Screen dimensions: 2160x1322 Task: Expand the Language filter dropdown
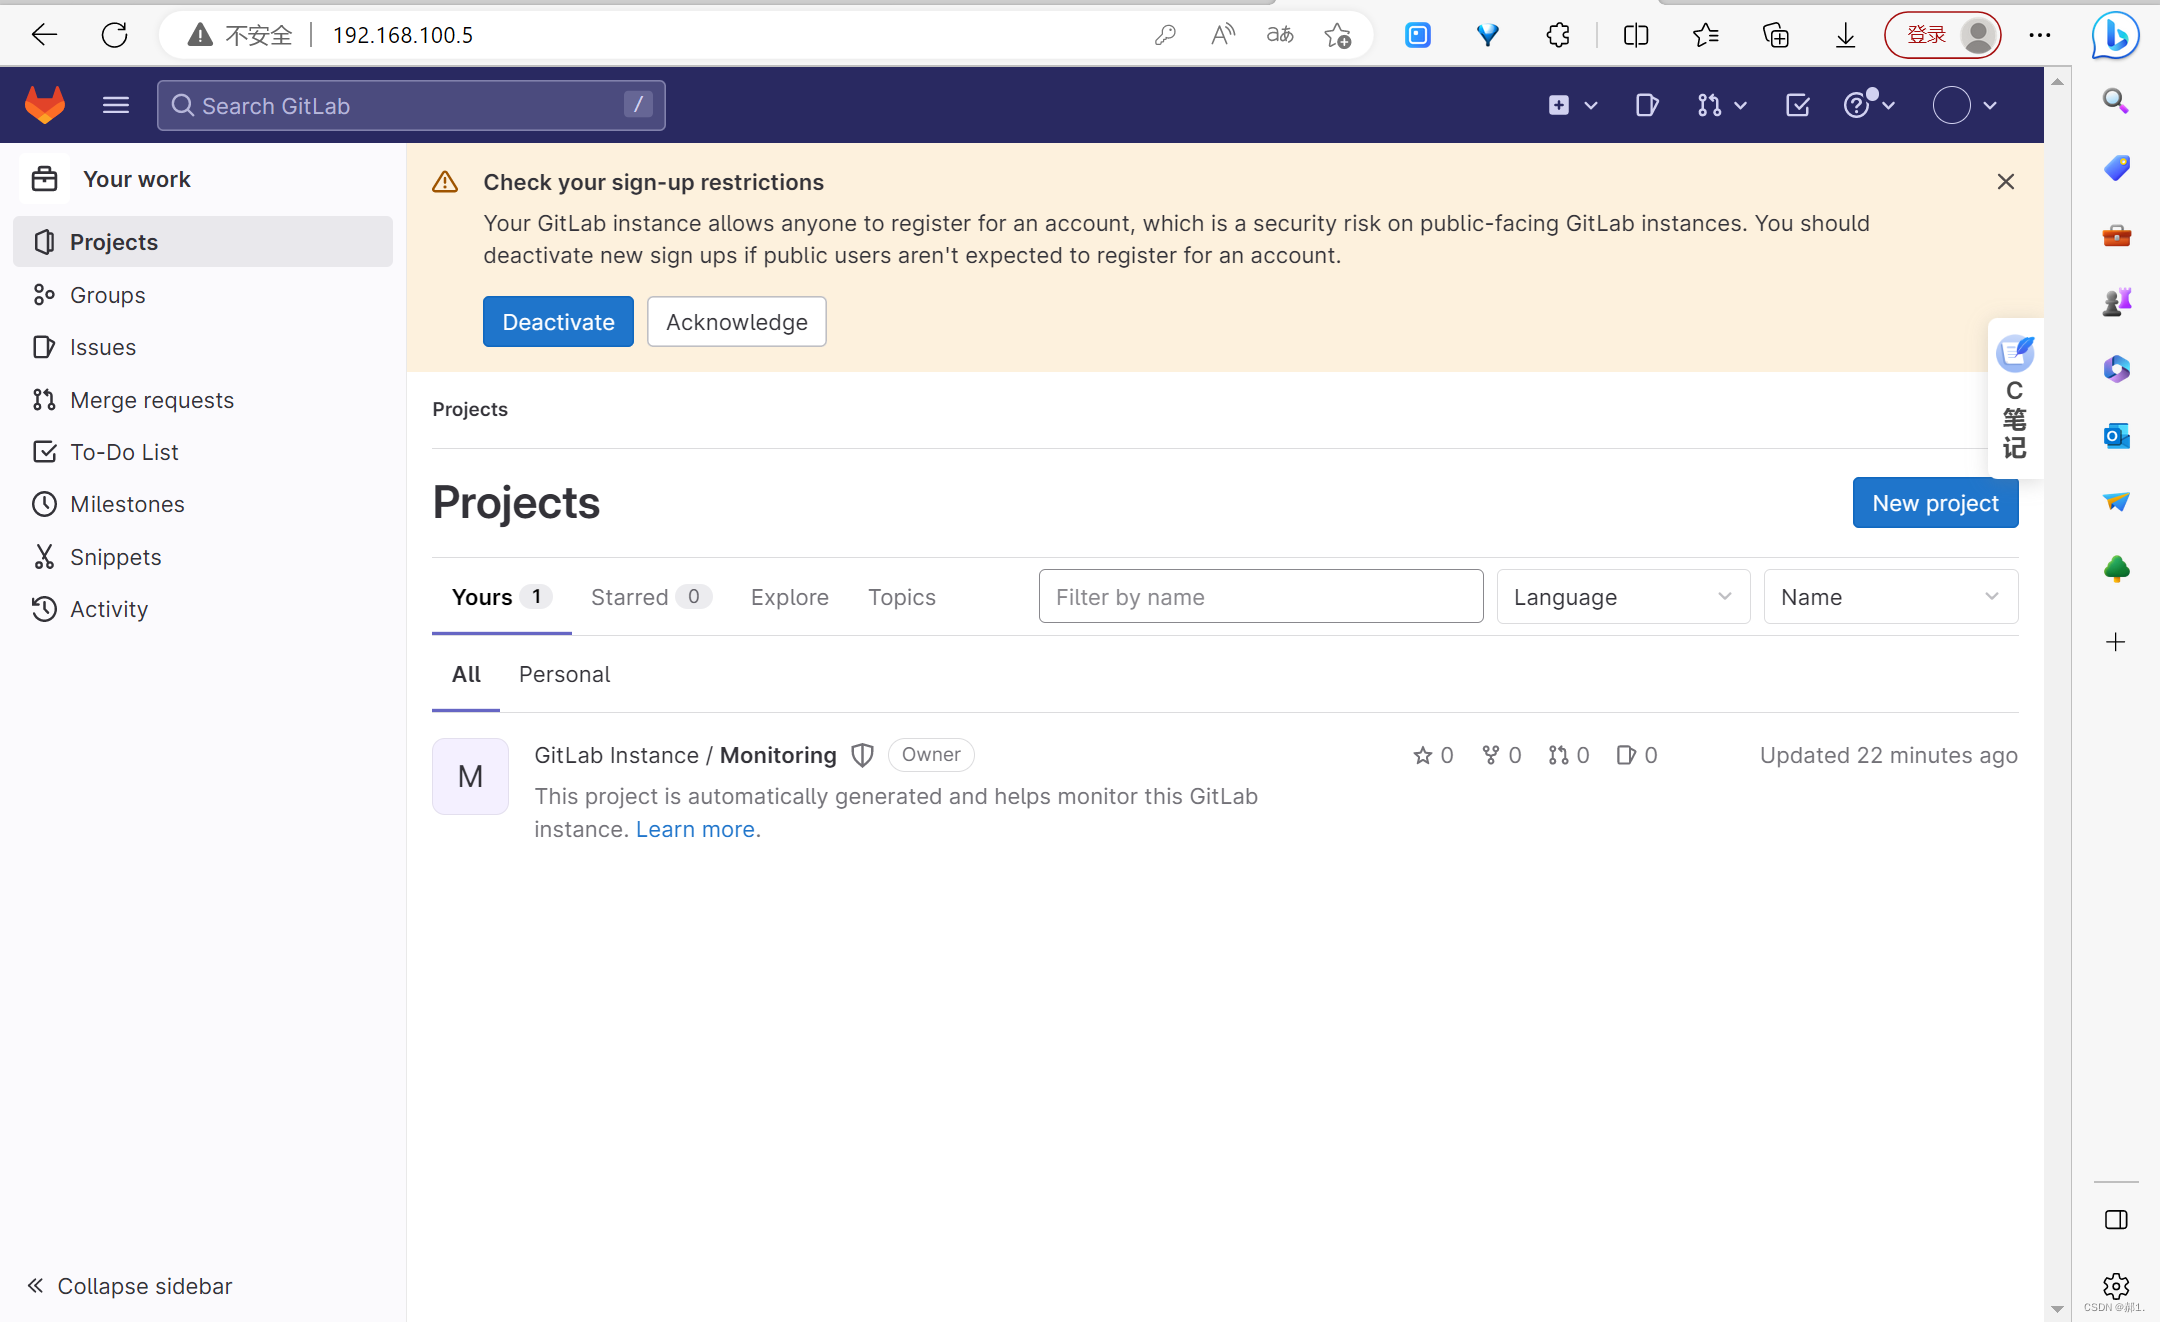(x=1622, y=597)
